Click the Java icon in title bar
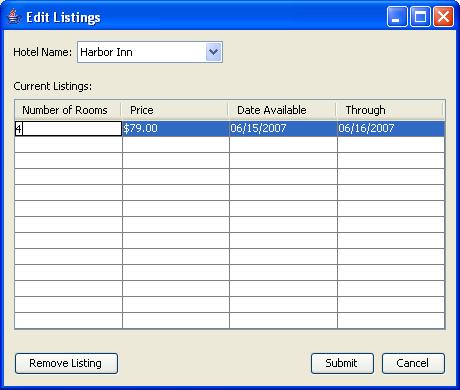Viewport: 460px width, 390px height. (13, 17)
